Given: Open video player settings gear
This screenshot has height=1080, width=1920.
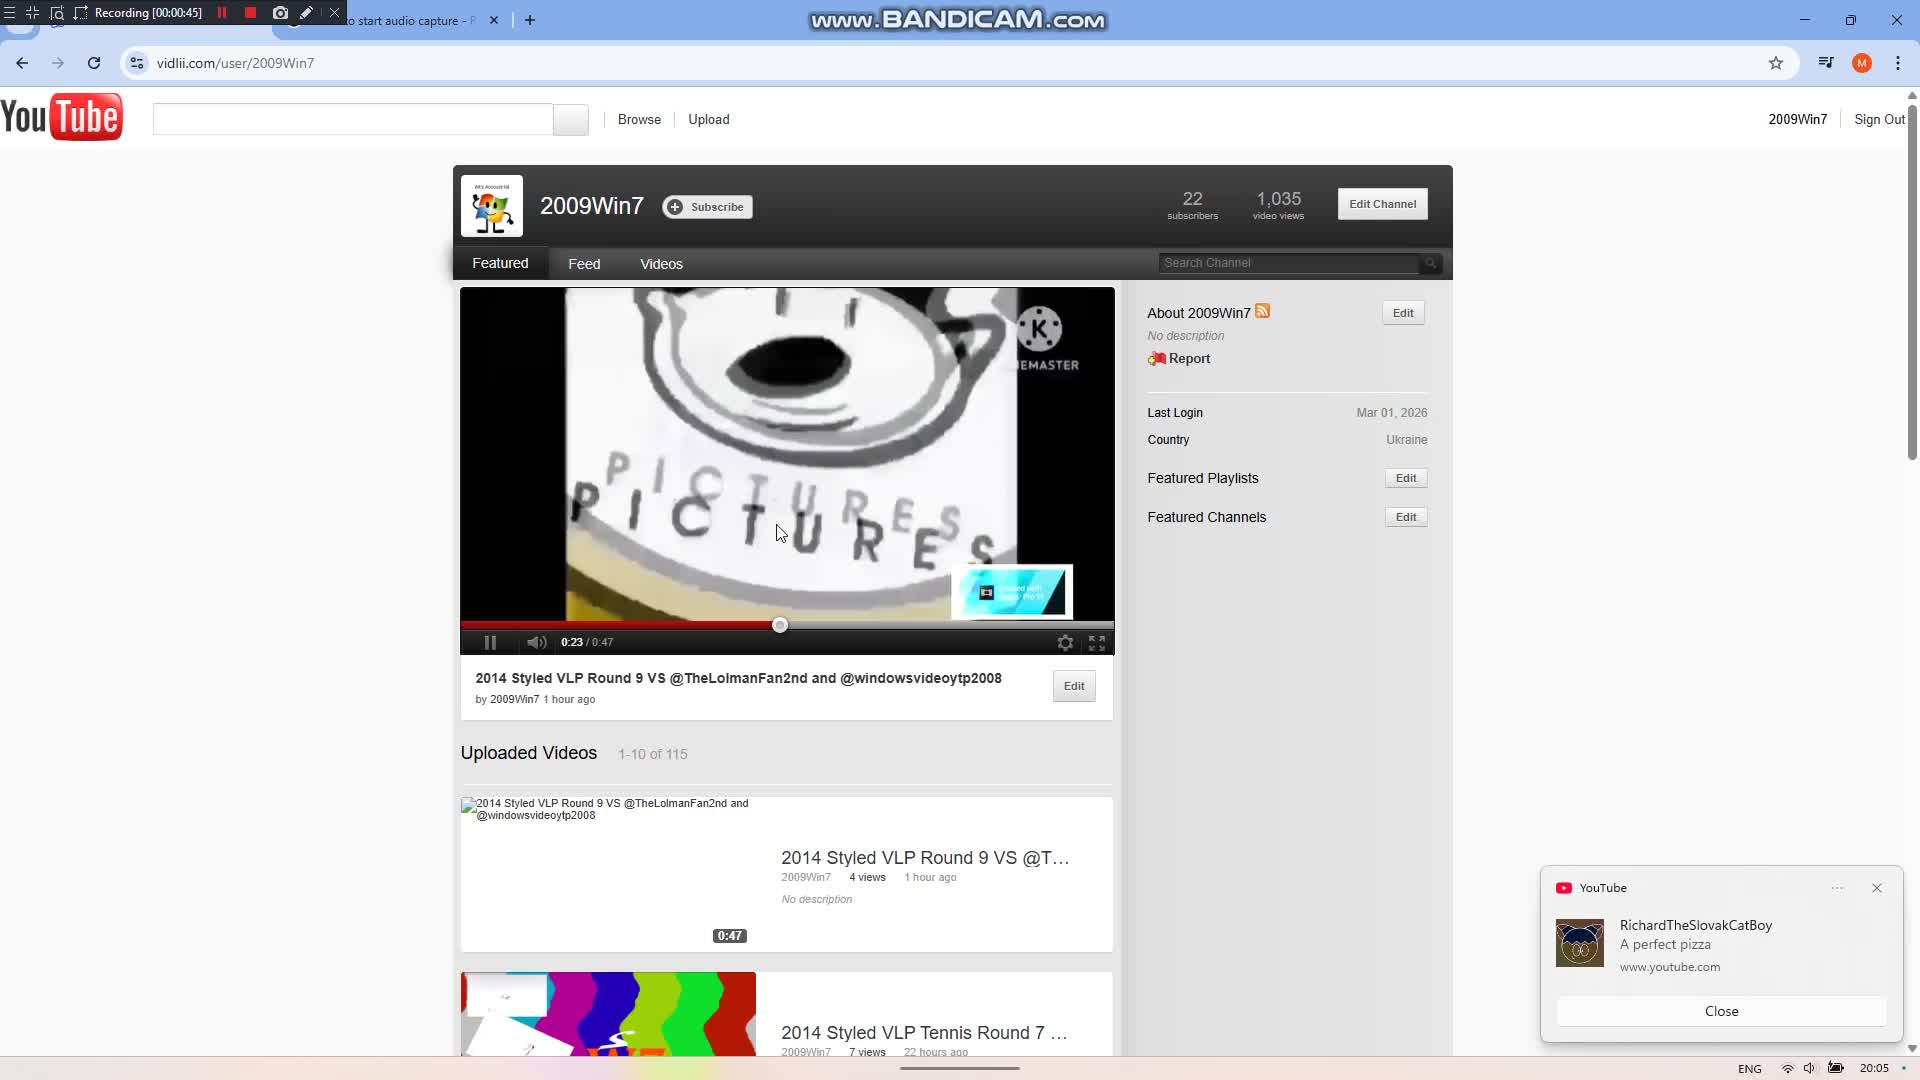Looking at the screenshot, I should pos(1065,643).
